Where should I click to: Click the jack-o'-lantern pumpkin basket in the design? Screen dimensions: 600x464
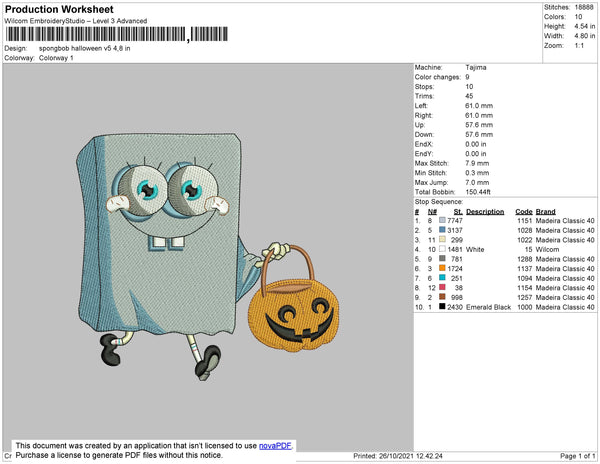293,299
